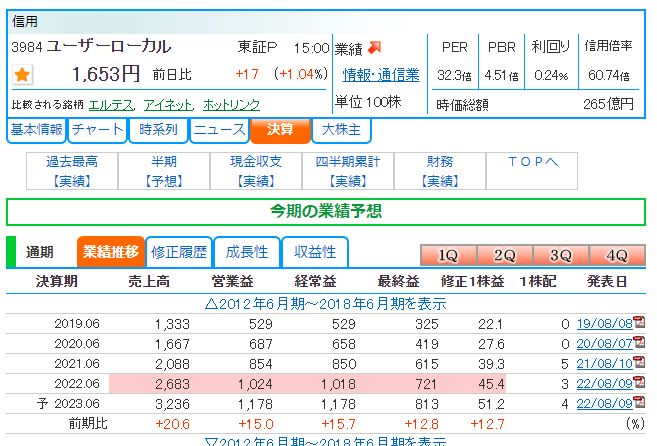
Task: Click 2019.06 period cell
Action: tap(77, 324)
